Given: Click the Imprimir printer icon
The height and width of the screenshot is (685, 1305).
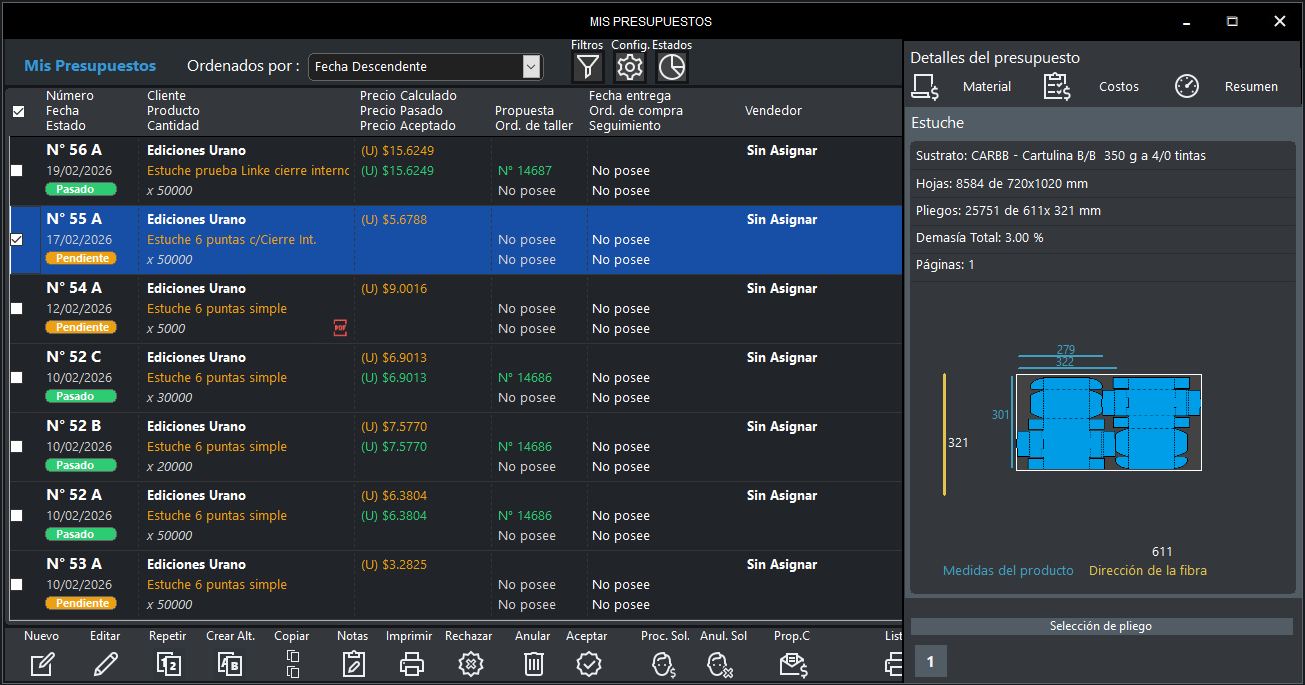Looking at the screenshot, I should coord(412,663).
